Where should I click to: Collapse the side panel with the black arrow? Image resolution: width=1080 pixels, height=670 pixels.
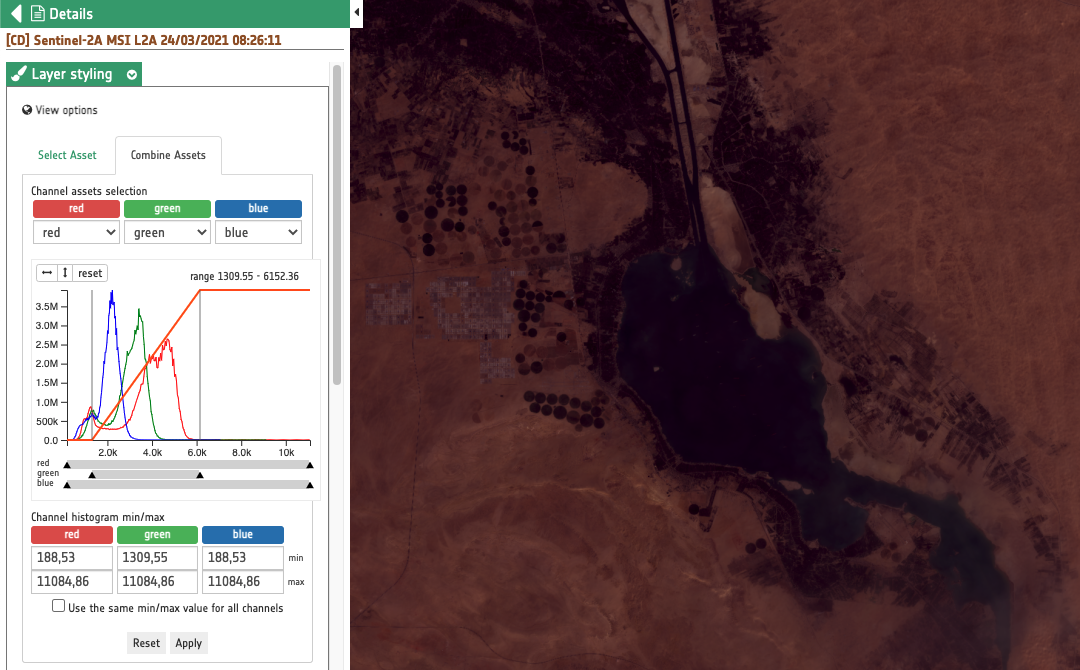pyautogui.click(x=357, y=14)
